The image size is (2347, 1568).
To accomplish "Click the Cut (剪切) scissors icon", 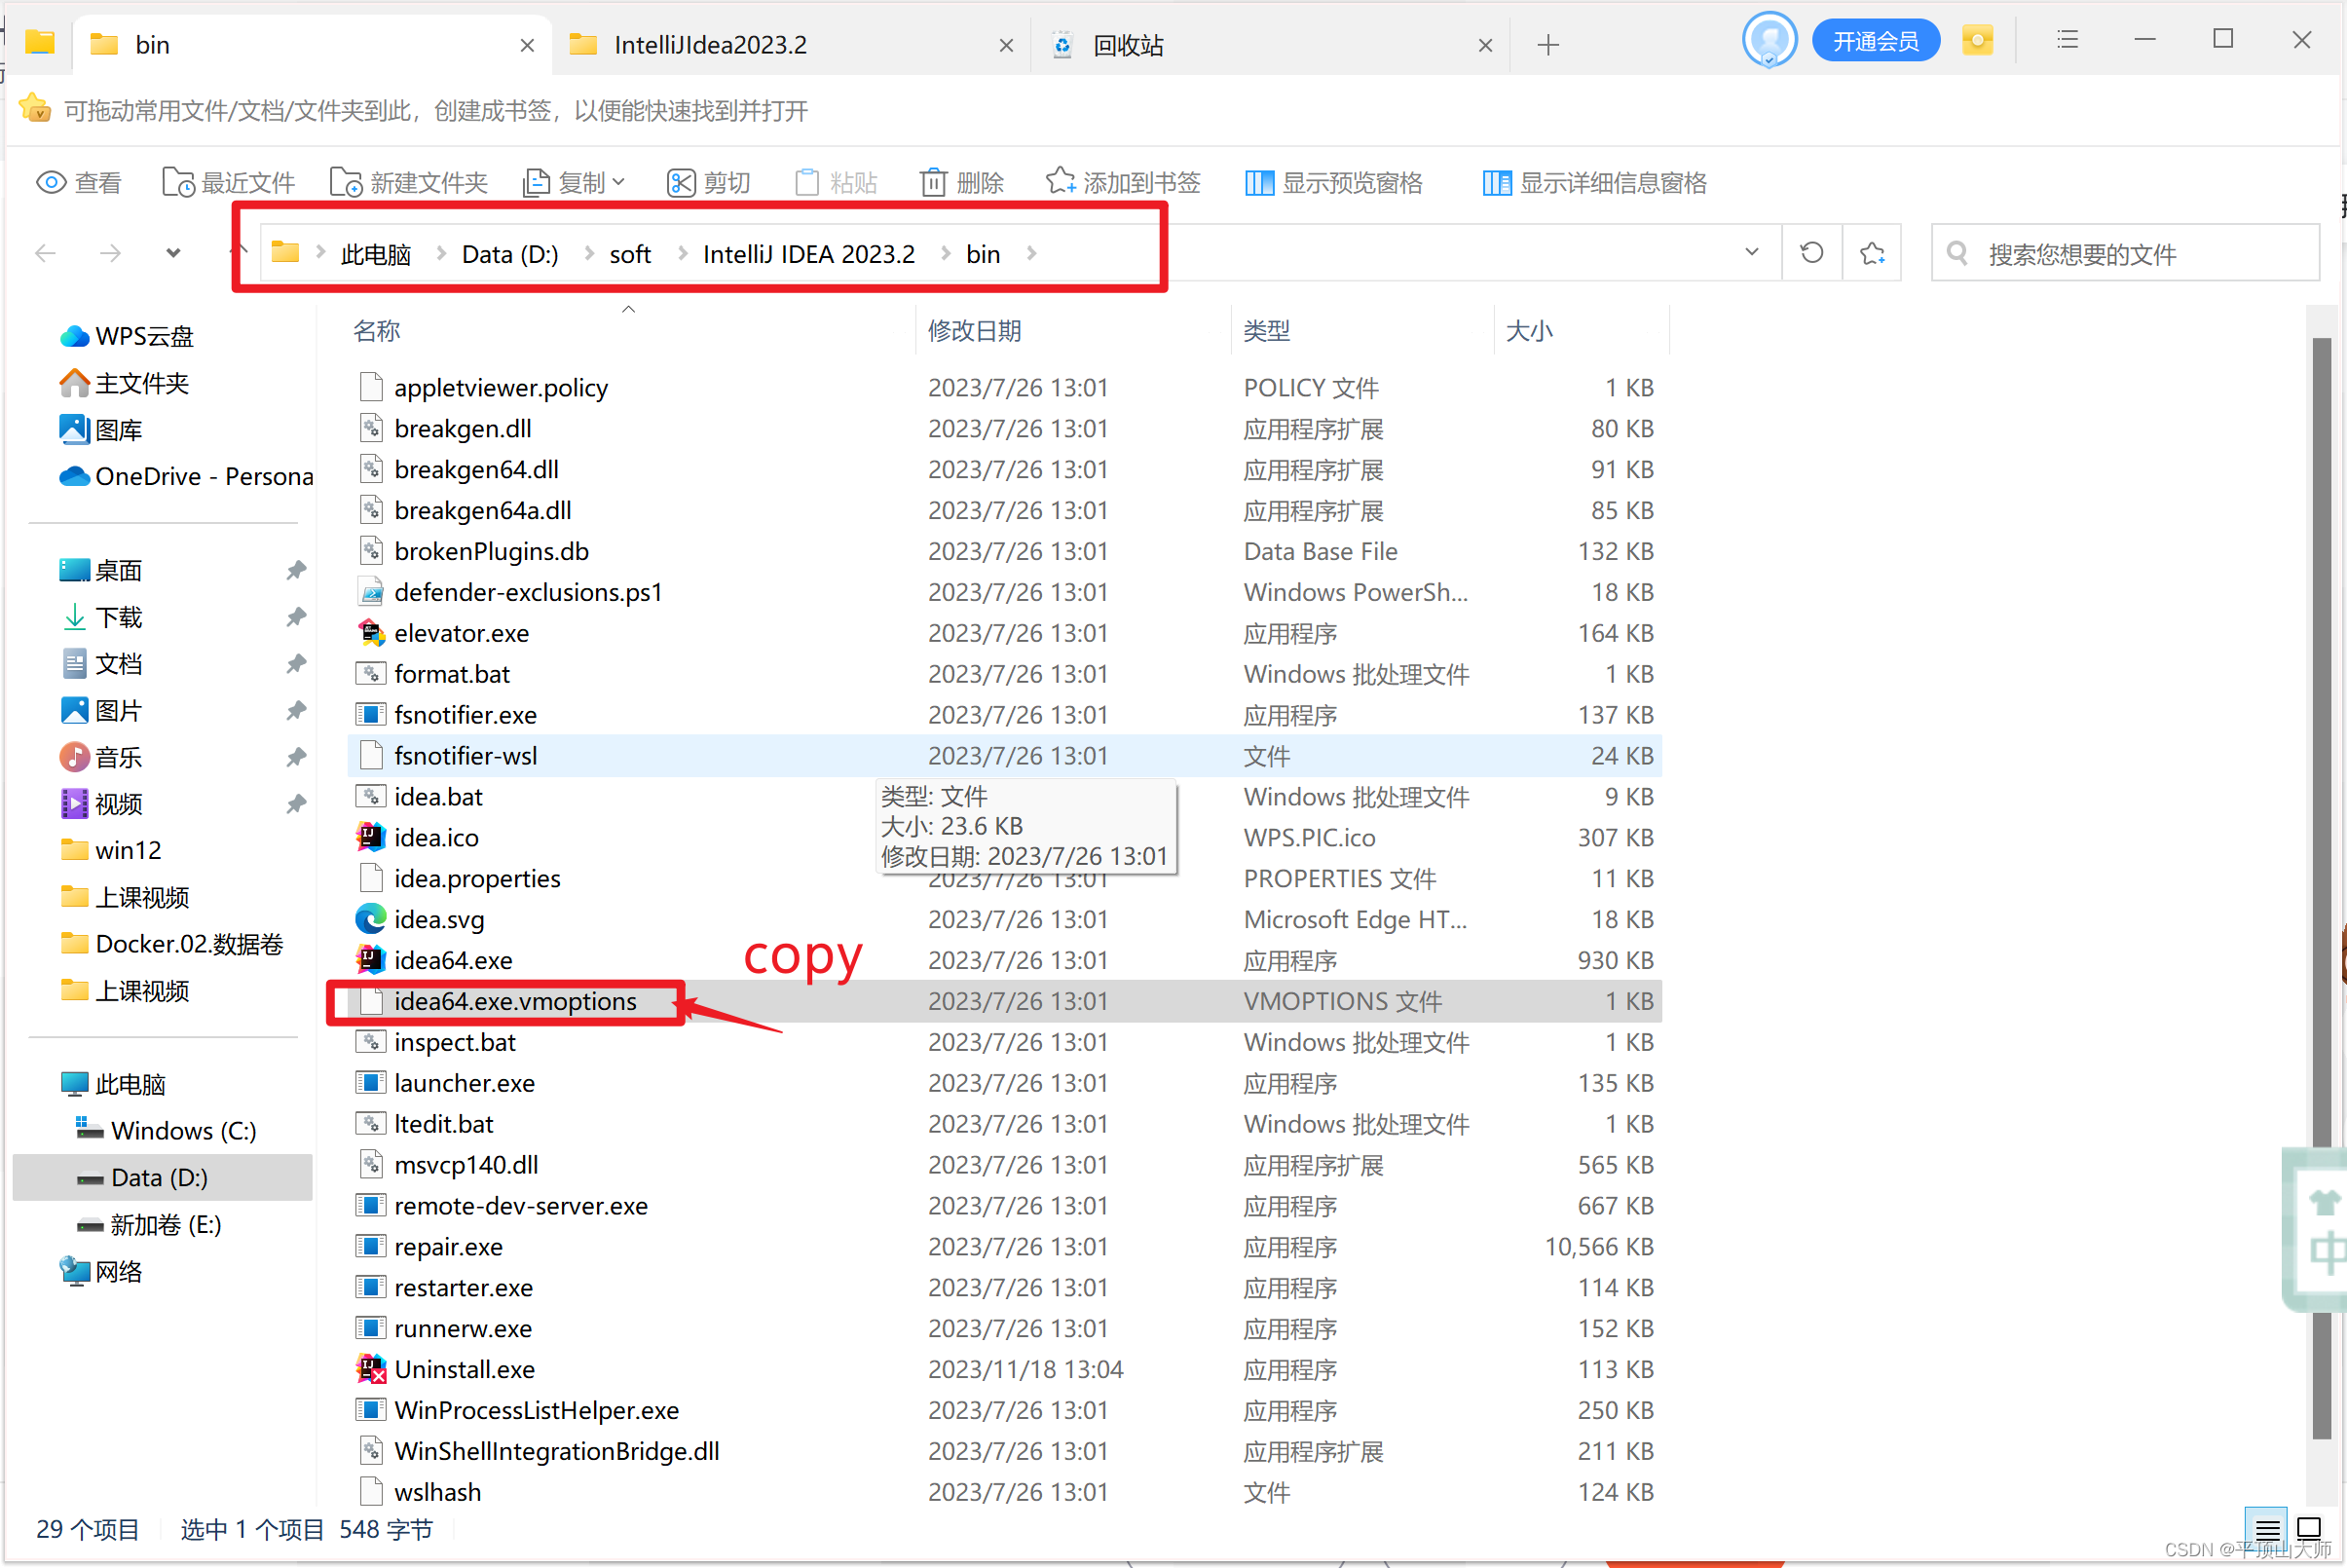I will (x=681, y=183).
